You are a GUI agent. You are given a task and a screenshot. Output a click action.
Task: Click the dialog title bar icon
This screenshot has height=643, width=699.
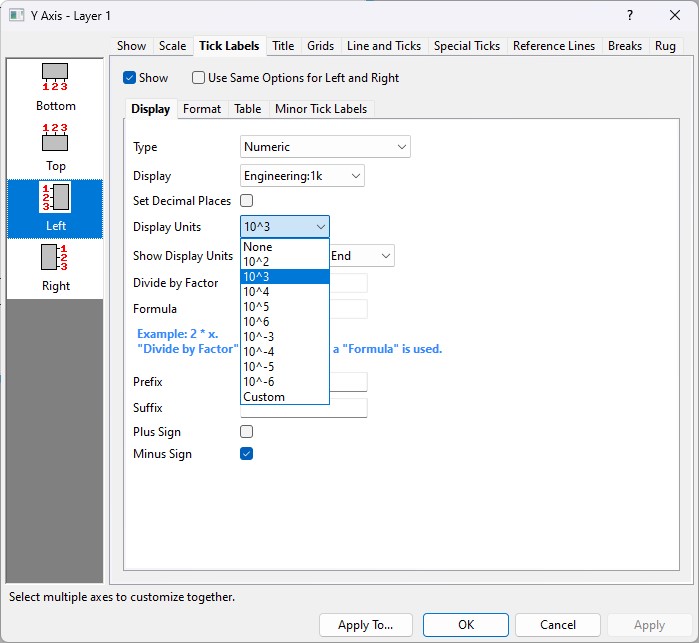click(16, 16)
